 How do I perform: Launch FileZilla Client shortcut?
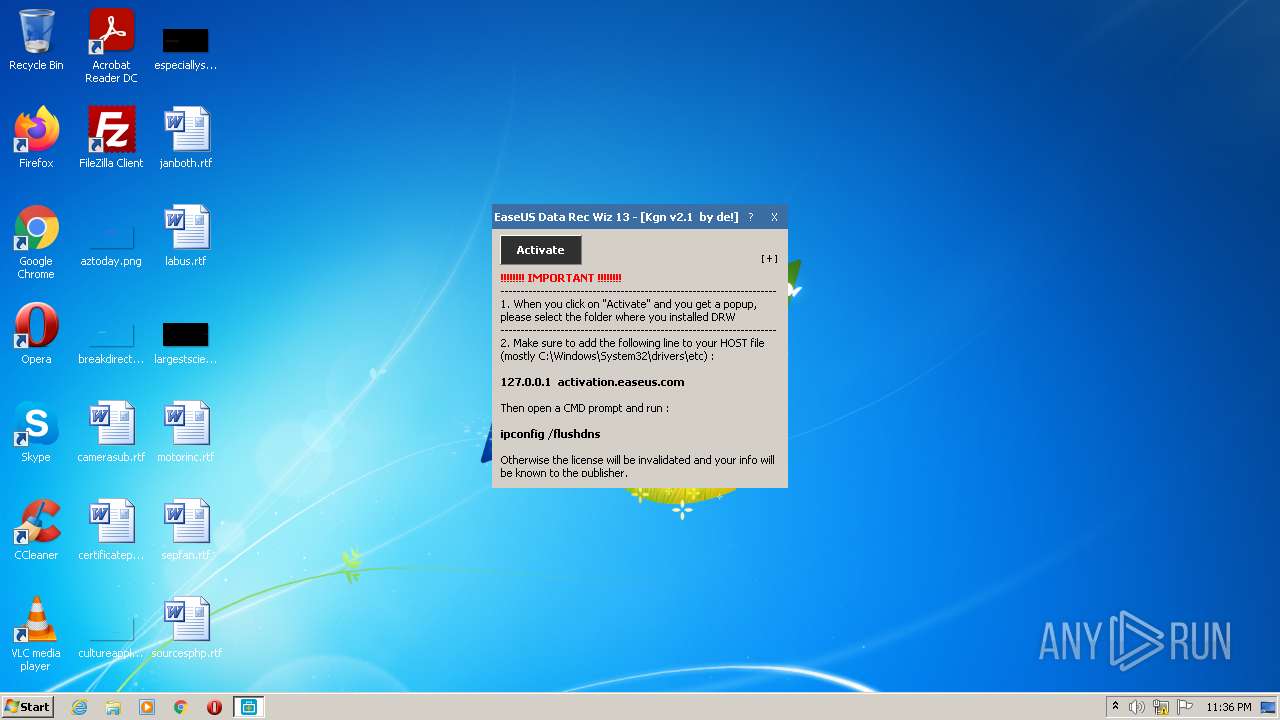click(111, 138)
